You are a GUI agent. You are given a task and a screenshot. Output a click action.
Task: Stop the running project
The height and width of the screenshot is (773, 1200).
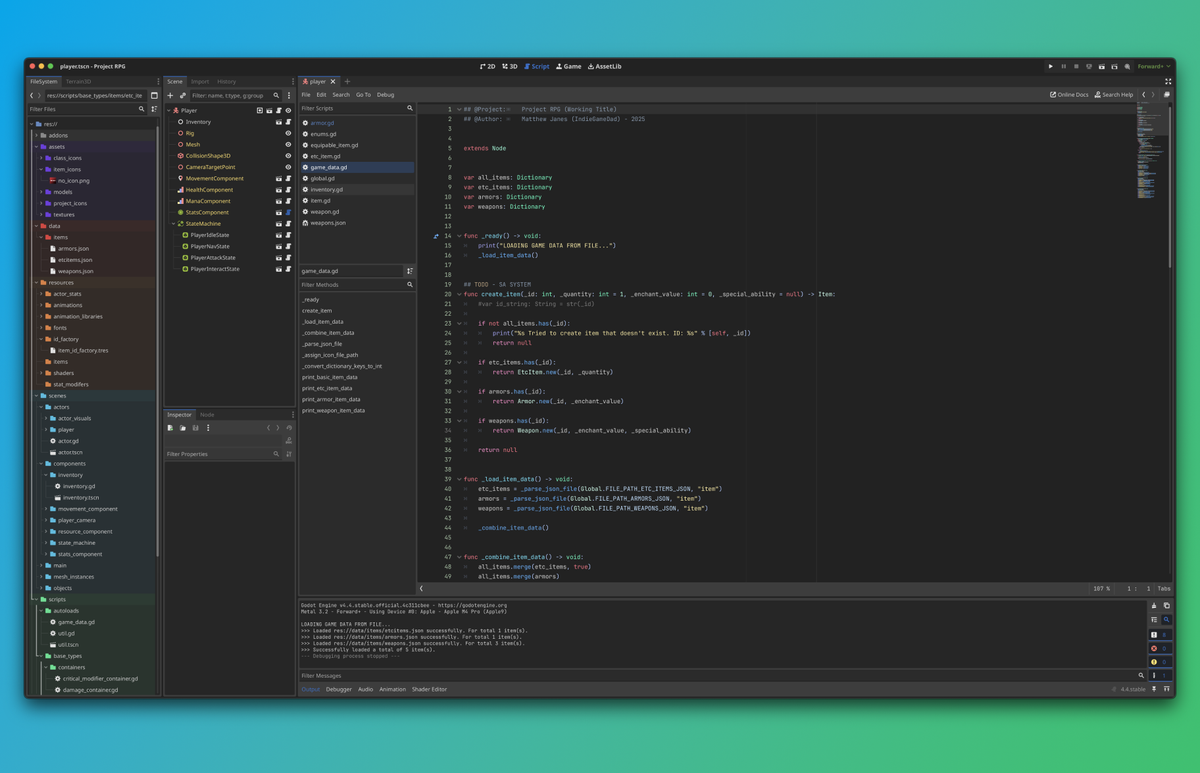point(1076,67)
